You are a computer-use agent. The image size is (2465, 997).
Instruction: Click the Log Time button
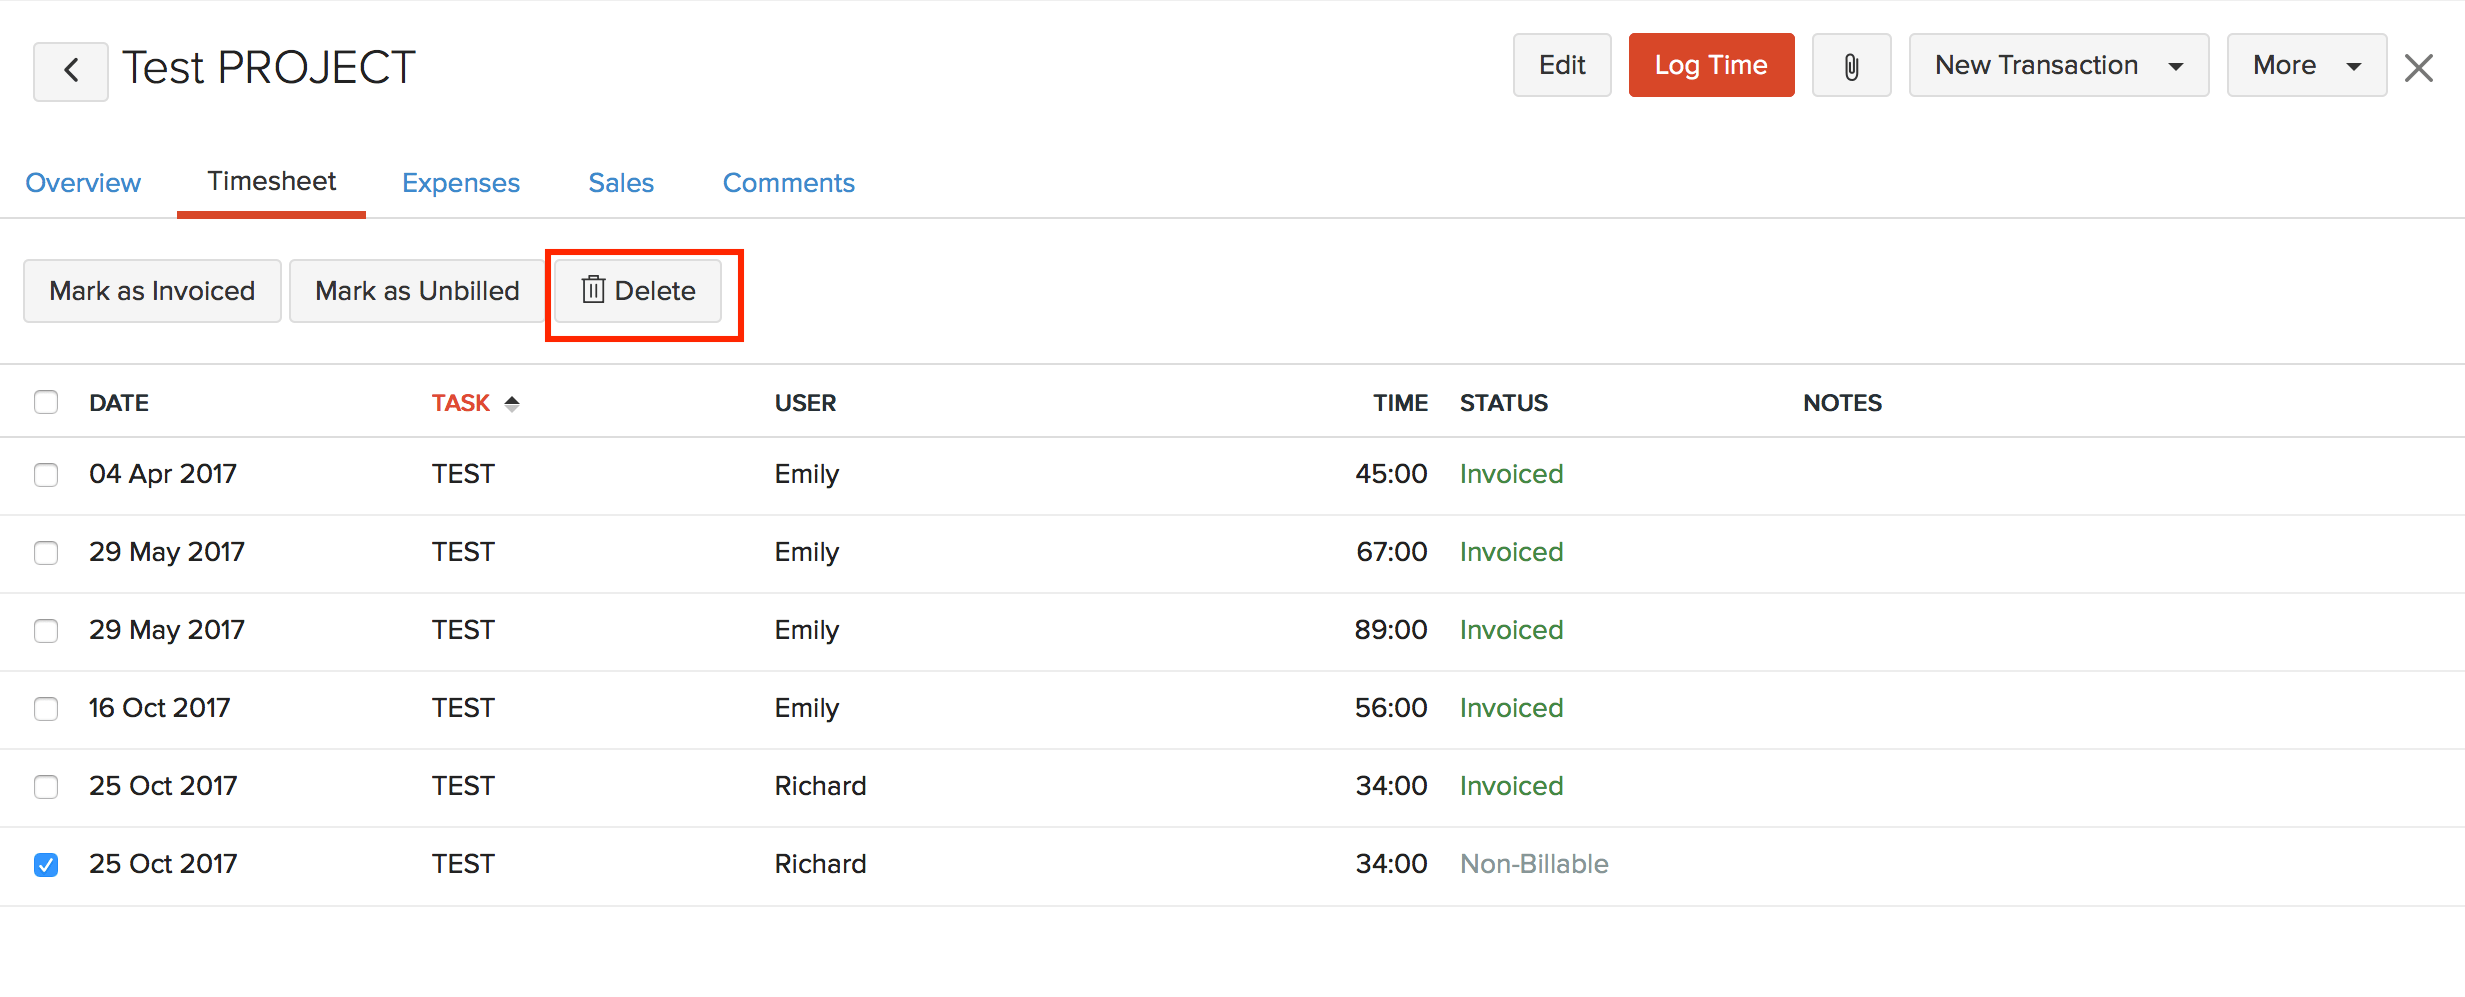(1710, 64)
